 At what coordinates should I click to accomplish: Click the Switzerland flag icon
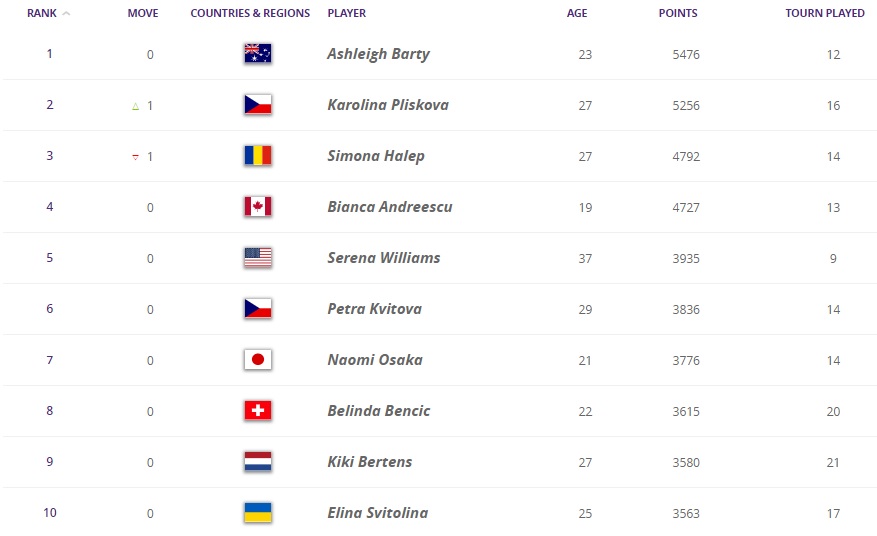(x=258, y=410)
